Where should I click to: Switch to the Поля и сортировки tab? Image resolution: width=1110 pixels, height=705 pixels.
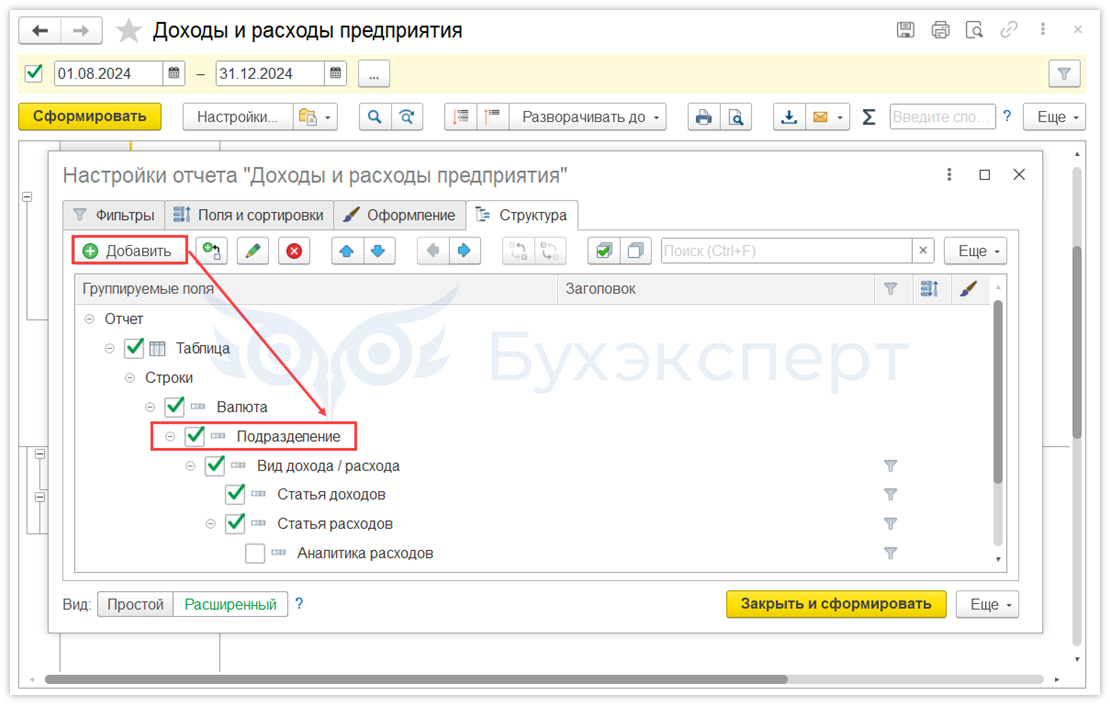[x=249, y=215]
